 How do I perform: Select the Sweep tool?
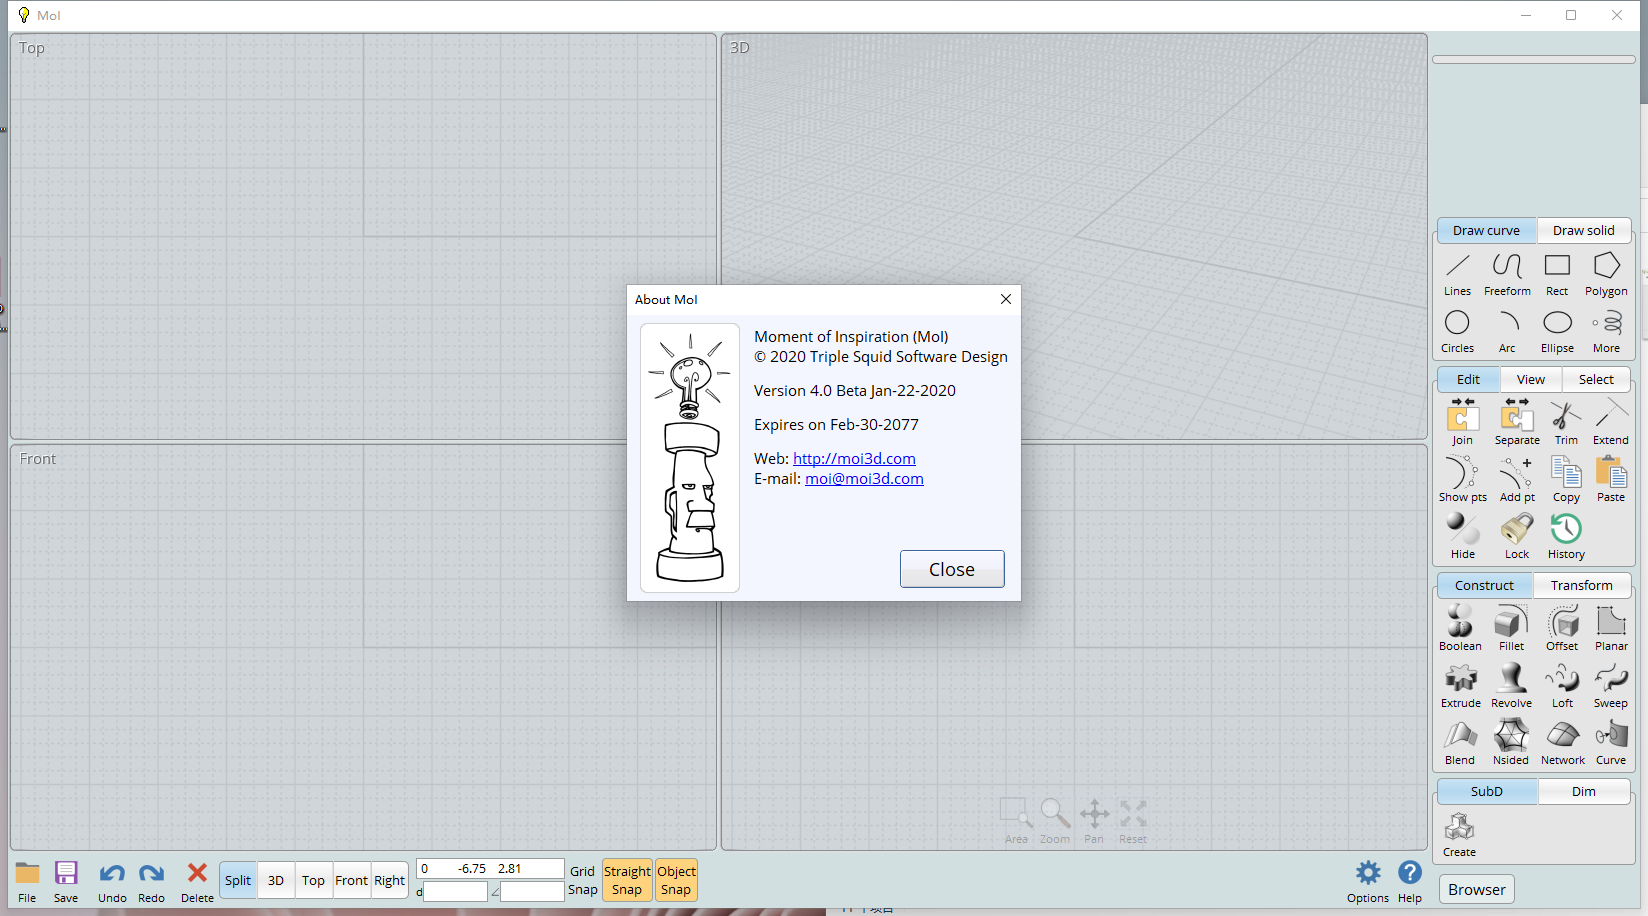[x=1611, y=685]
